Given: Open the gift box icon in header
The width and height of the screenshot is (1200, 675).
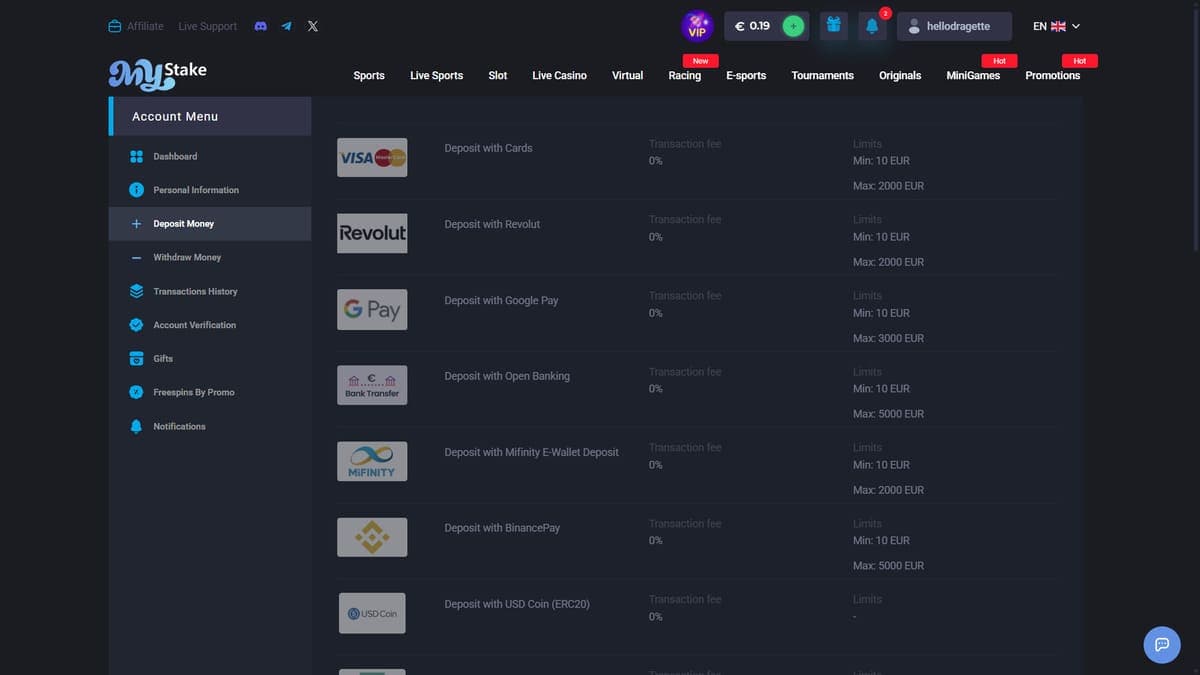Looking at the screenshot, I should [832, 26].
